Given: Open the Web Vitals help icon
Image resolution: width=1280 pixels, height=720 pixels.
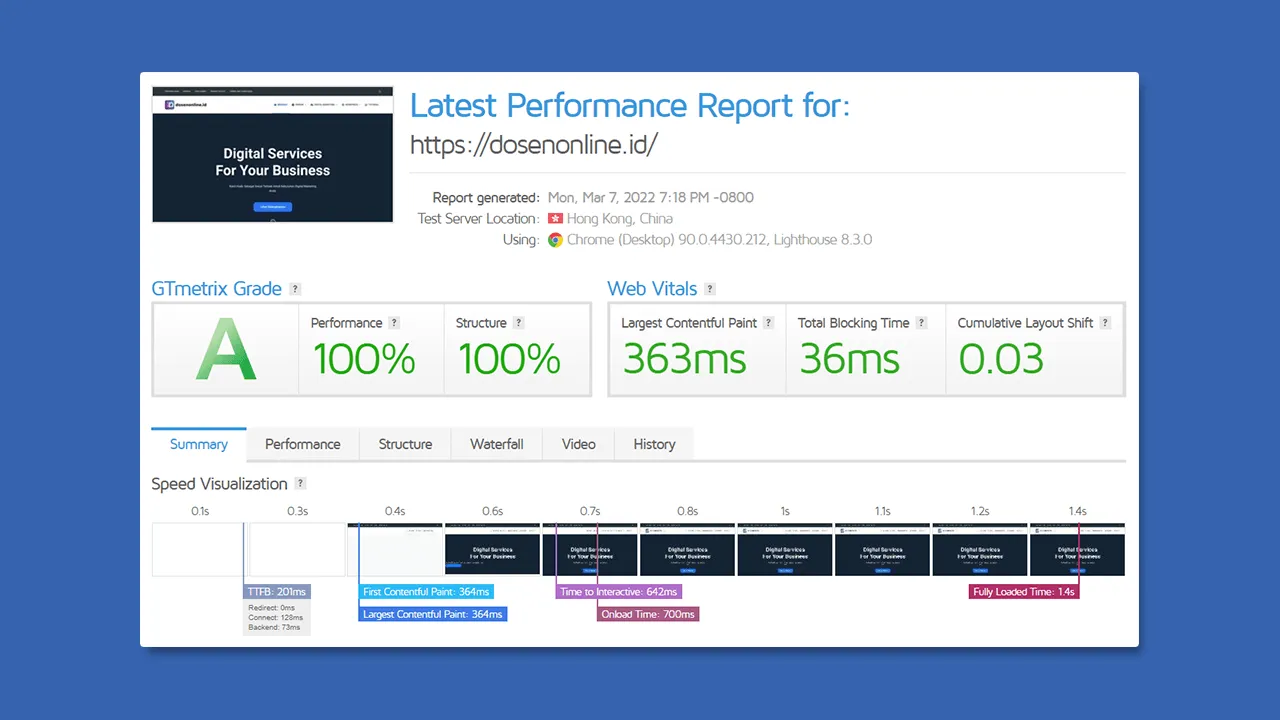Looking at the screenshot, I should point(710,288).
